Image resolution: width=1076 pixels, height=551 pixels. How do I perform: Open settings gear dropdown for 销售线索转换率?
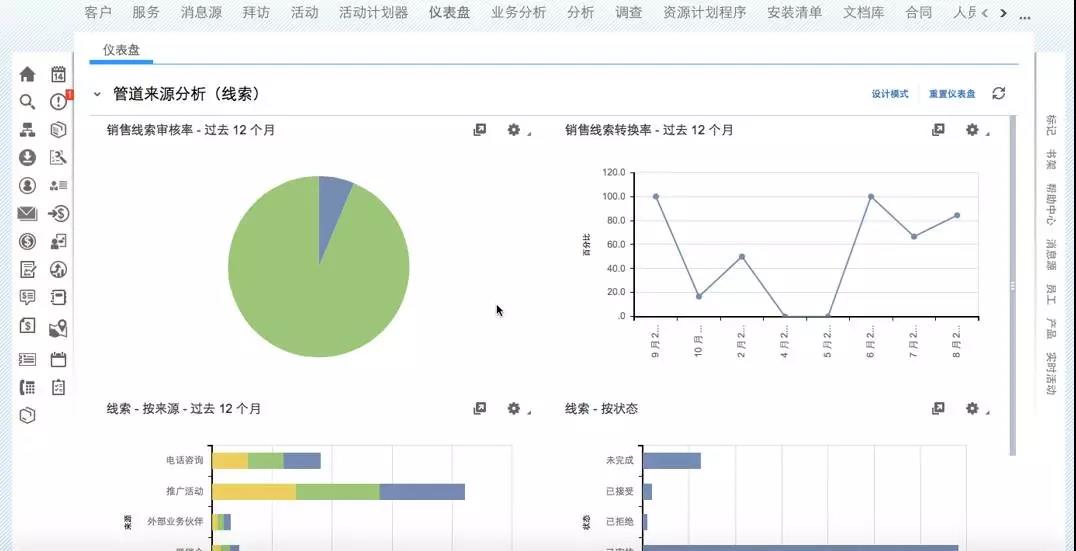coord(973,130)
